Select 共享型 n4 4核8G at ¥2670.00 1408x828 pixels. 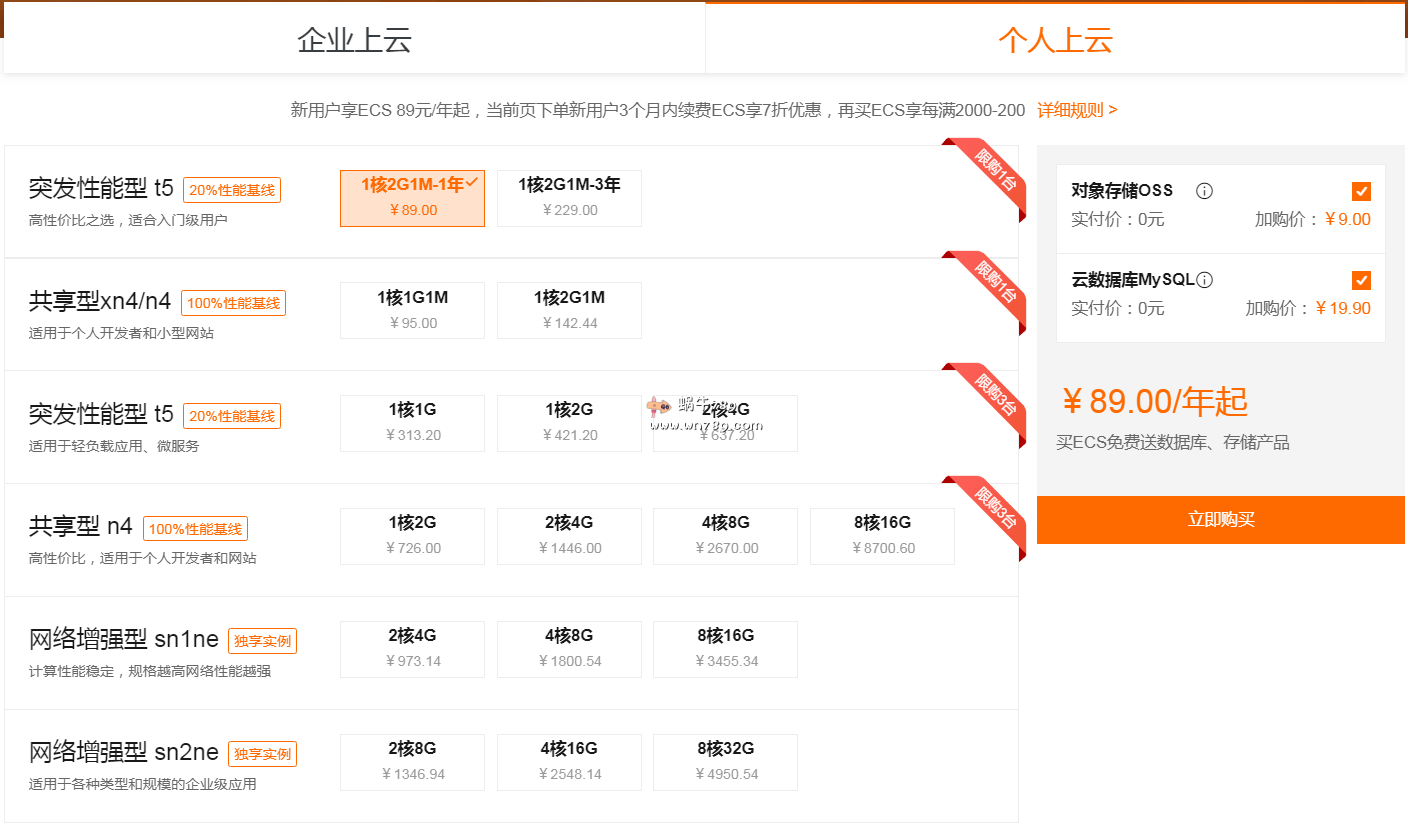(725, 536)
